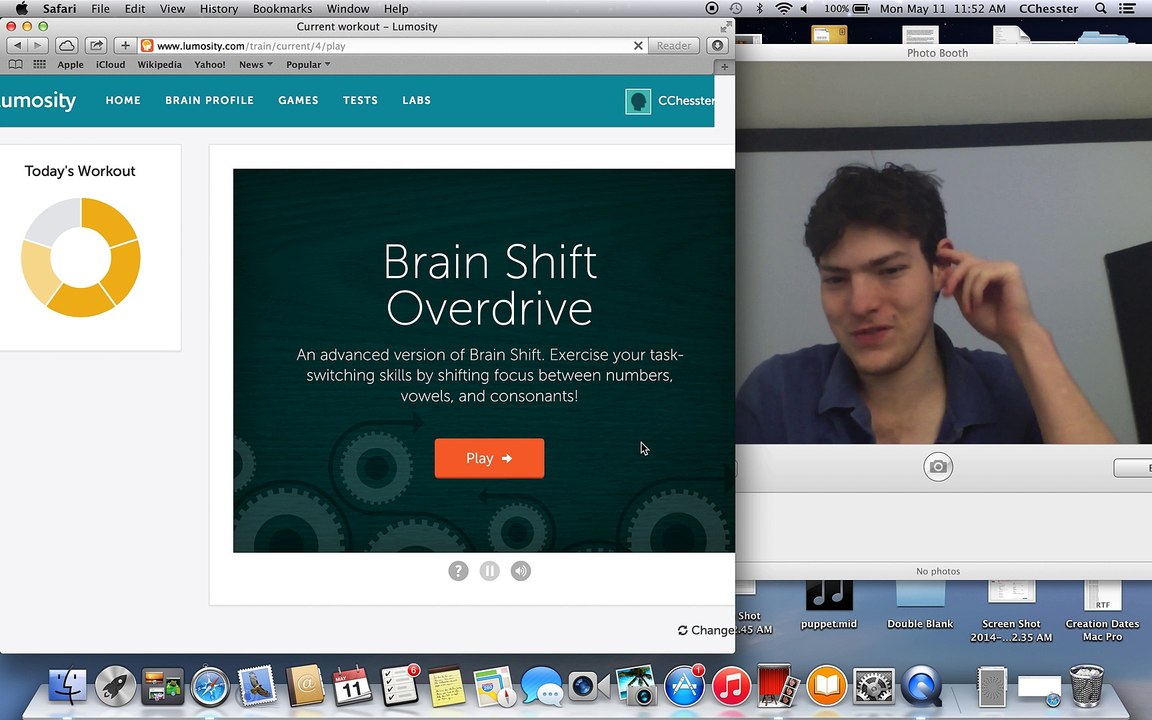Open the History menu
This screenshot has width=1152, height=720.
click(x=219, y=9)
